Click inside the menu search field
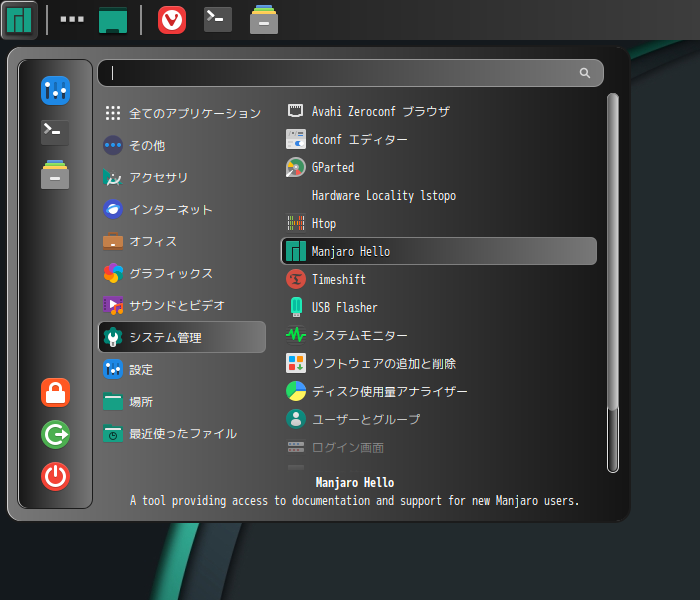The image size is (700, 600). (x=350, y=73)
